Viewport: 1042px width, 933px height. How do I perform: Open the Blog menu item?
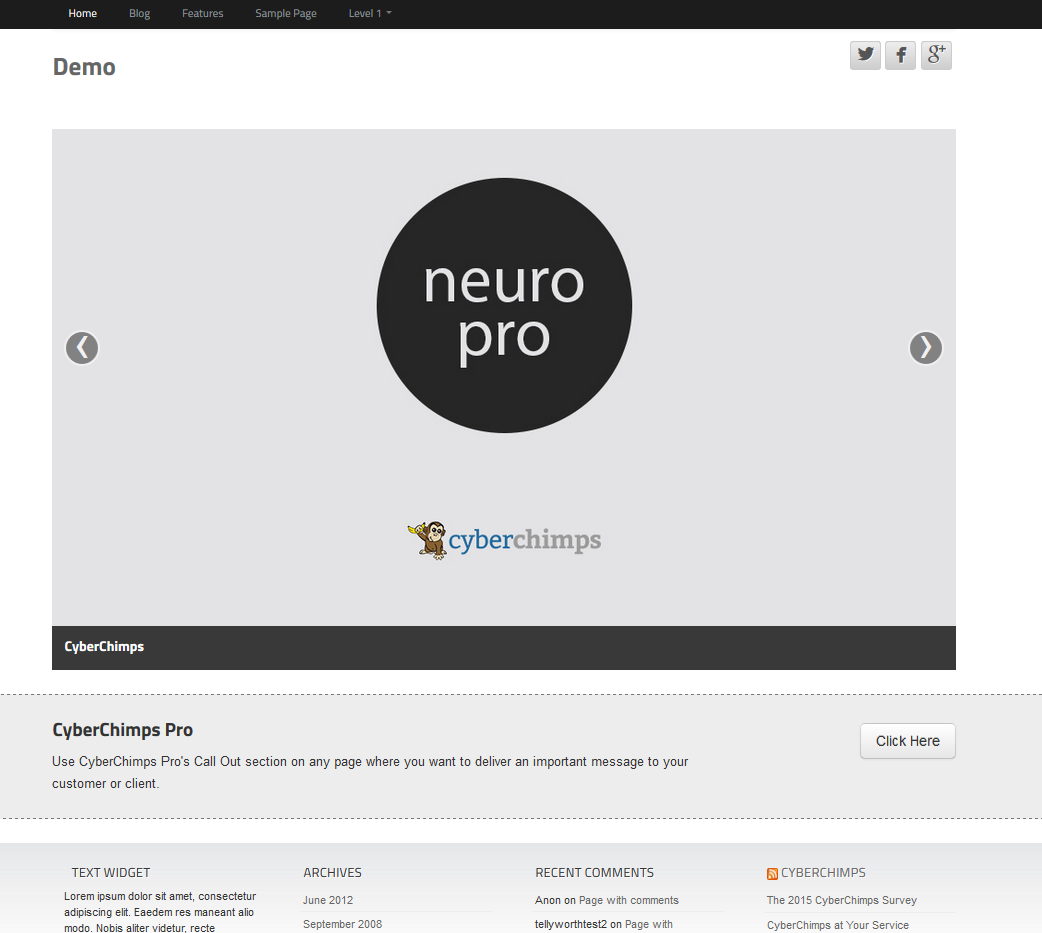(x=140, y=13)
